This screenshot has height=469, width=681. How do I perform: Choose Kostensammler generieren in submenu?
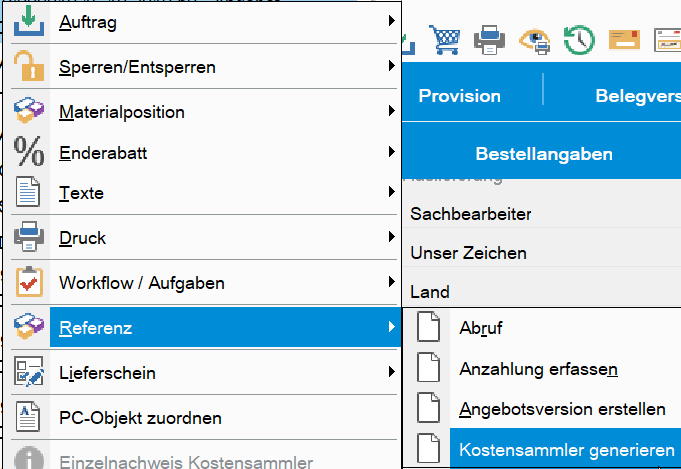click(x=566, y=451)
